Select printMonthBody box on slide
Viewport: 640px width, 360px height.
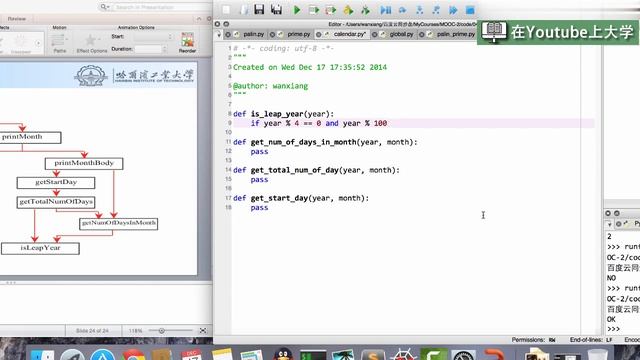click(84, 163)
